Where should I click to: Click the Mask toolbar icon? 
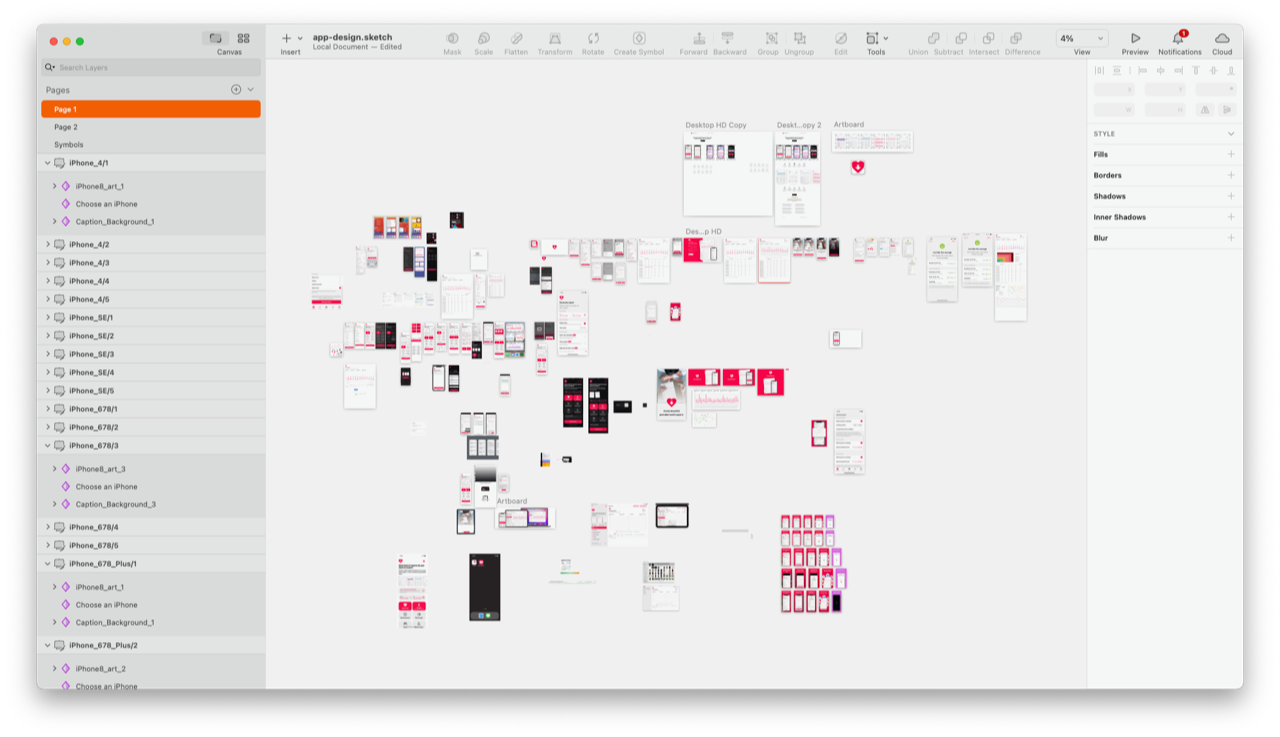pyautogui.click(x=452, y=38)
